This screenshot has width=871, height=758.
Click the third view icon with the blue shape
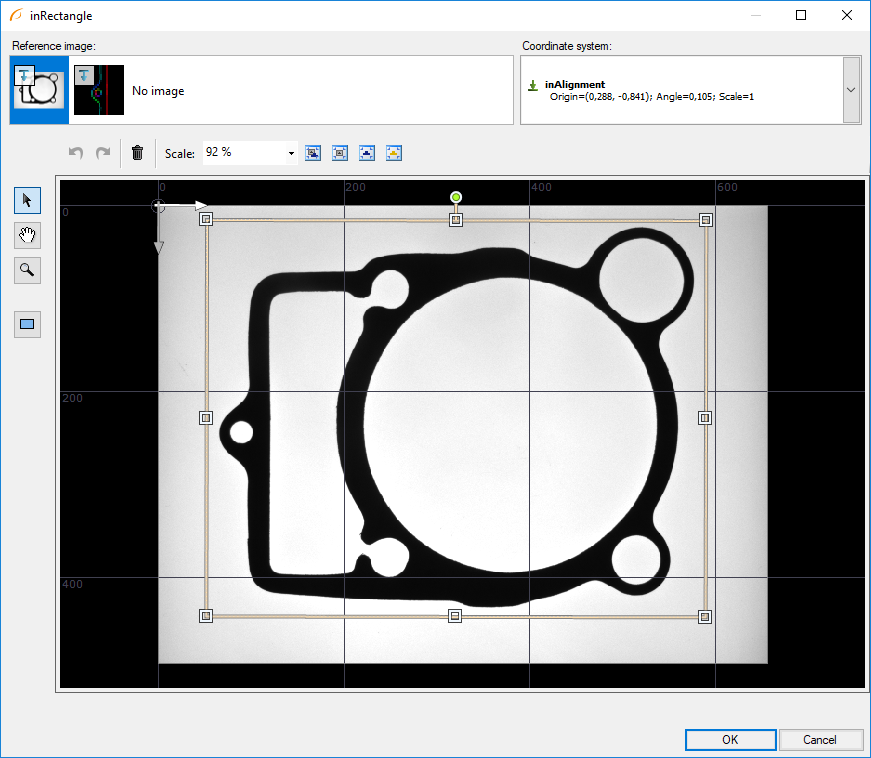pyautogui.click(x=367, y=153)
